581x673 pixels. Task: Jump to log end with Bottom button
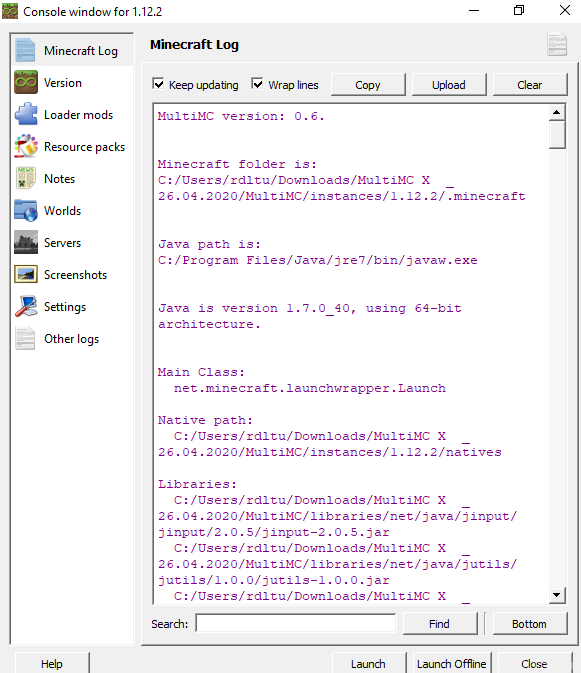[530, 624]
